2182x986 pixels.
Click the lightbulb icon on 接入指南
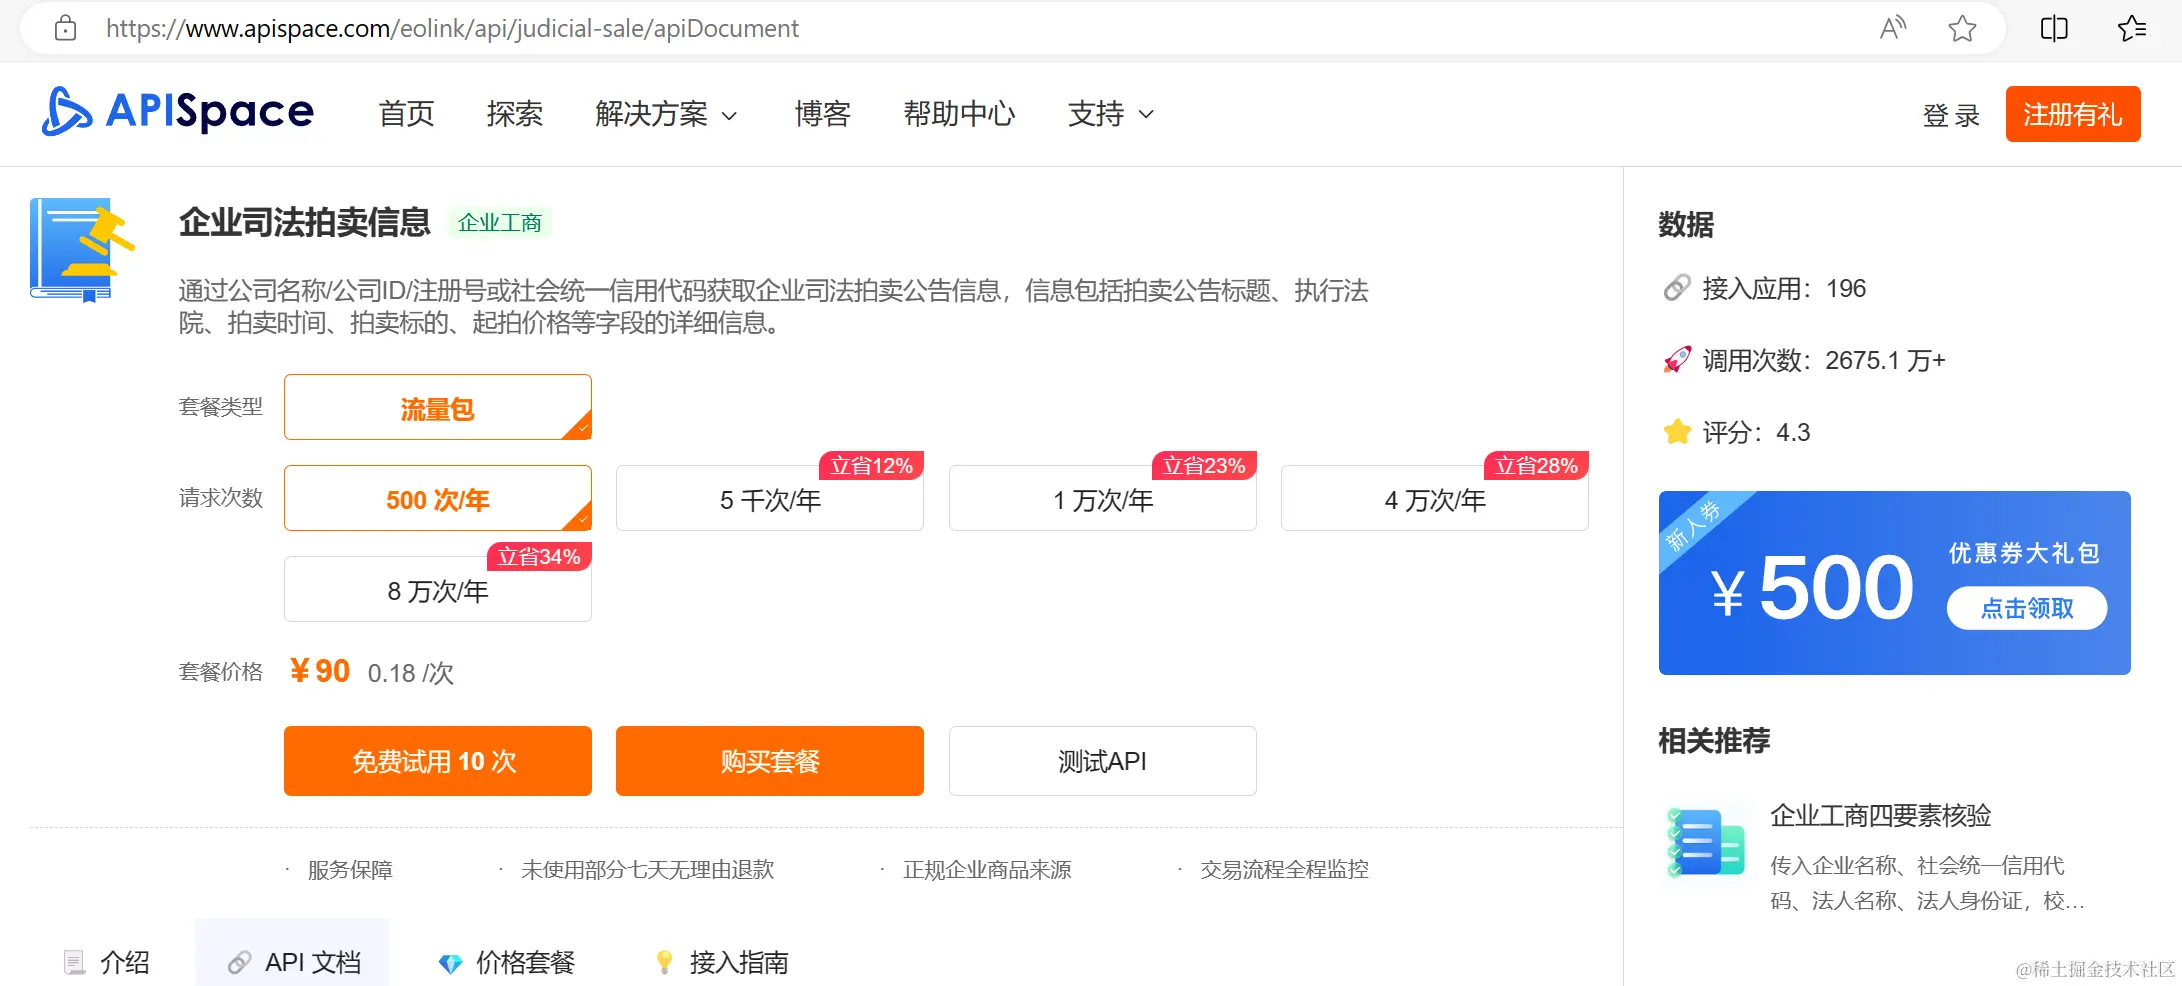(664, 962)
